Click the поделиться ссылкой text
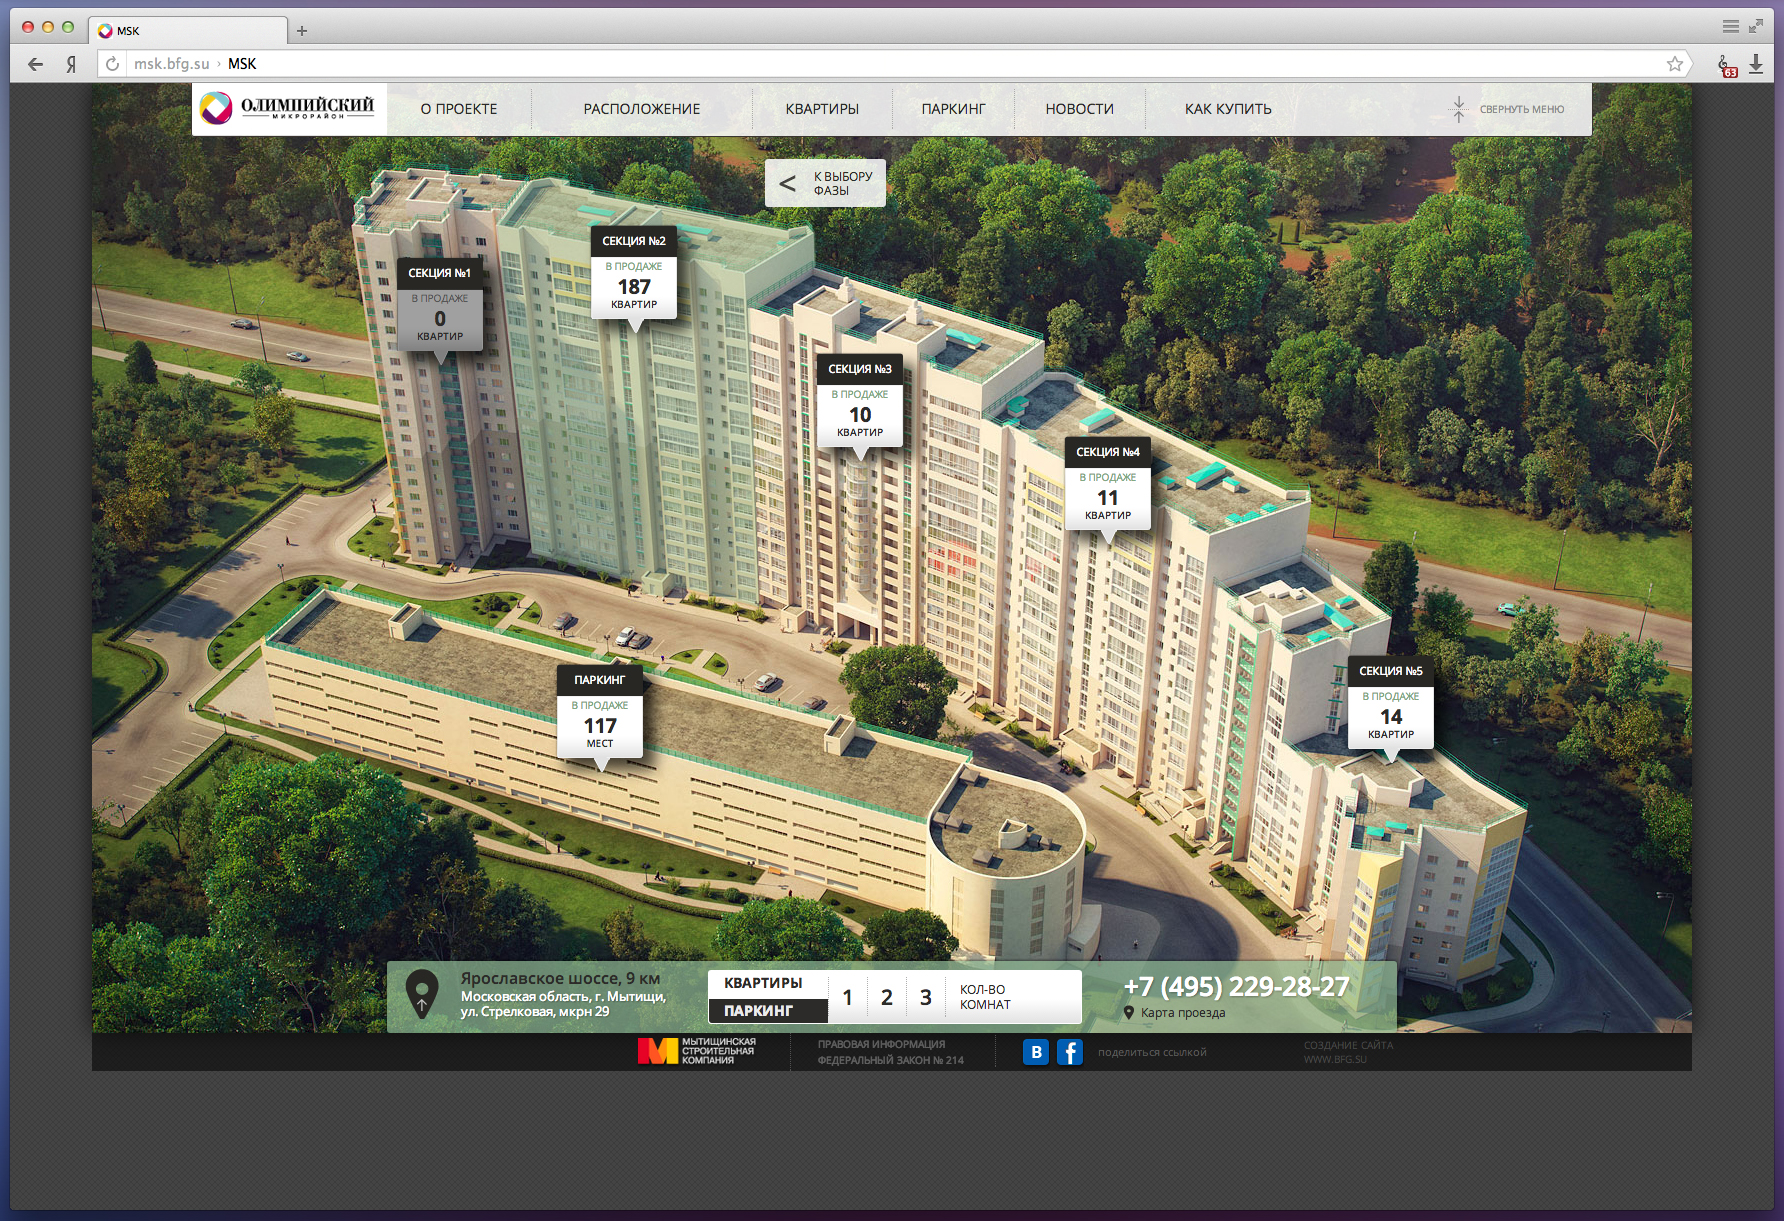This screenshot has width=1784, height=1221. (x=1152, y=1052)
